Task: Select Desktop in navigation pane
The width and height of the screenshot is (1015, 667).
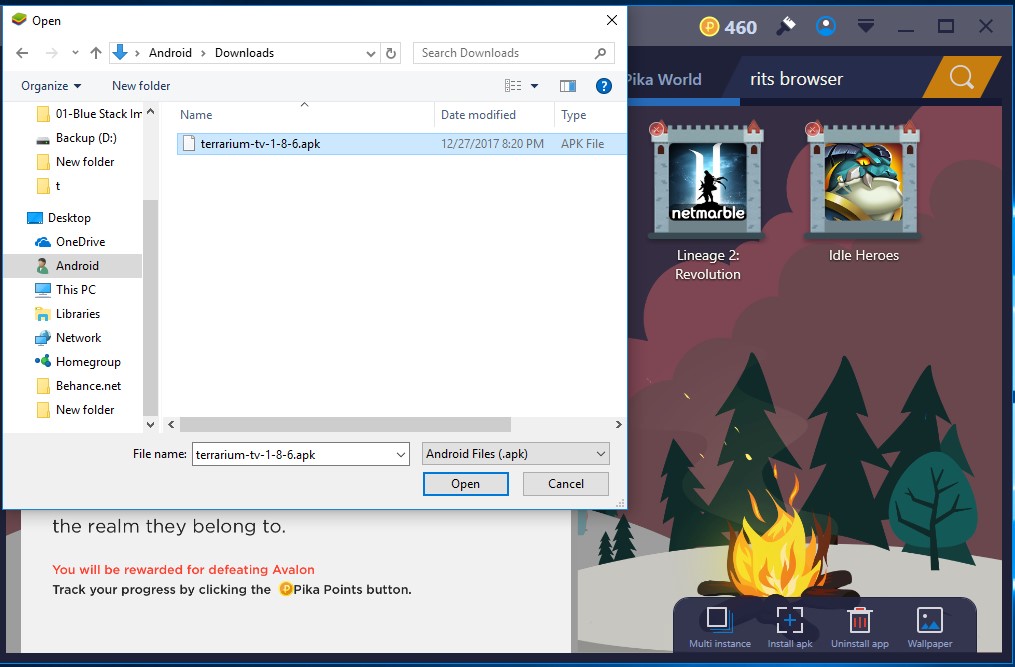Action: [58, 218]
